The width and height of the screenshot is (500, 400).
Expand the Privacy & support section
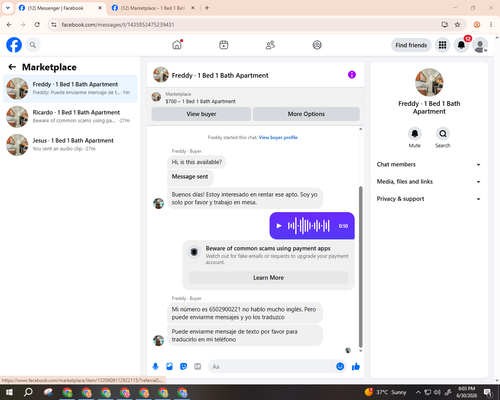pos(429,199)
